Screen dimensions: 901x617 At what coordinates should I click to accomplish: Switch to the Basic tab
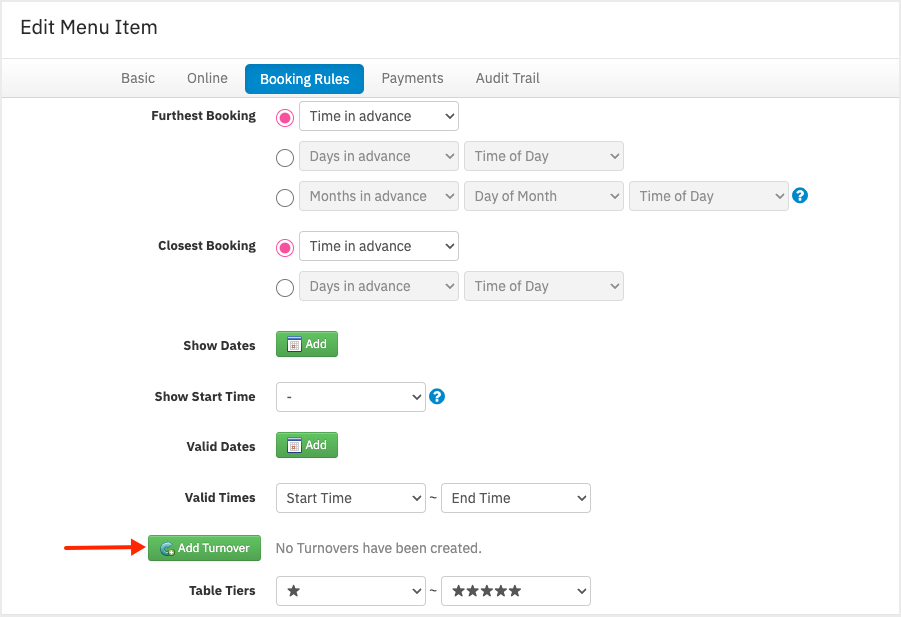point(138,78)
